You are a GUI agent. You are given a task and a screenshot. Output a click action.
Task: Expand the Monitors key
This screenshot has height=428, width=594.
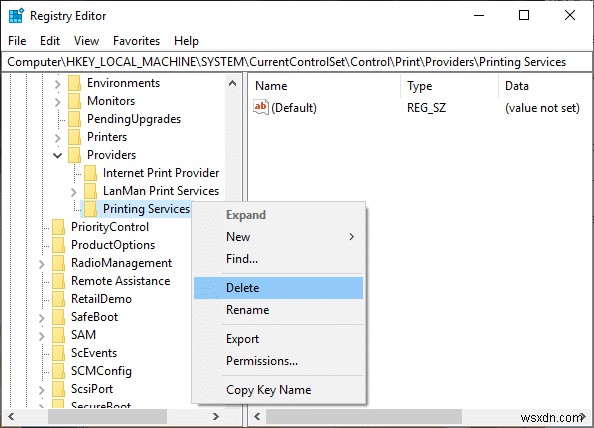tap(58, 102)
